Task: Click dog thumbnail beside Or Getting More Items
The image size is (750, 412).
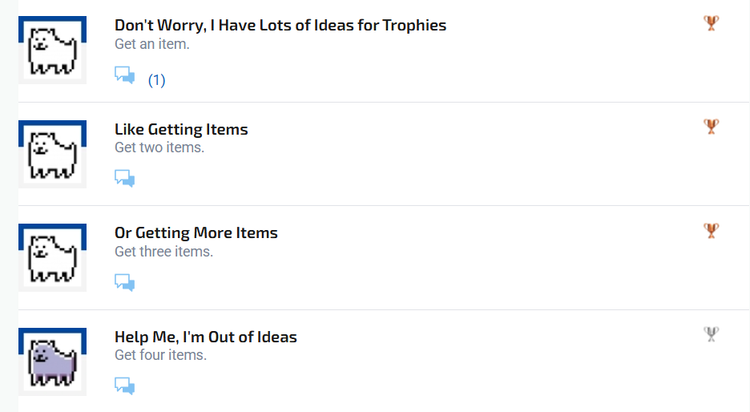Action: coord(53,257)
